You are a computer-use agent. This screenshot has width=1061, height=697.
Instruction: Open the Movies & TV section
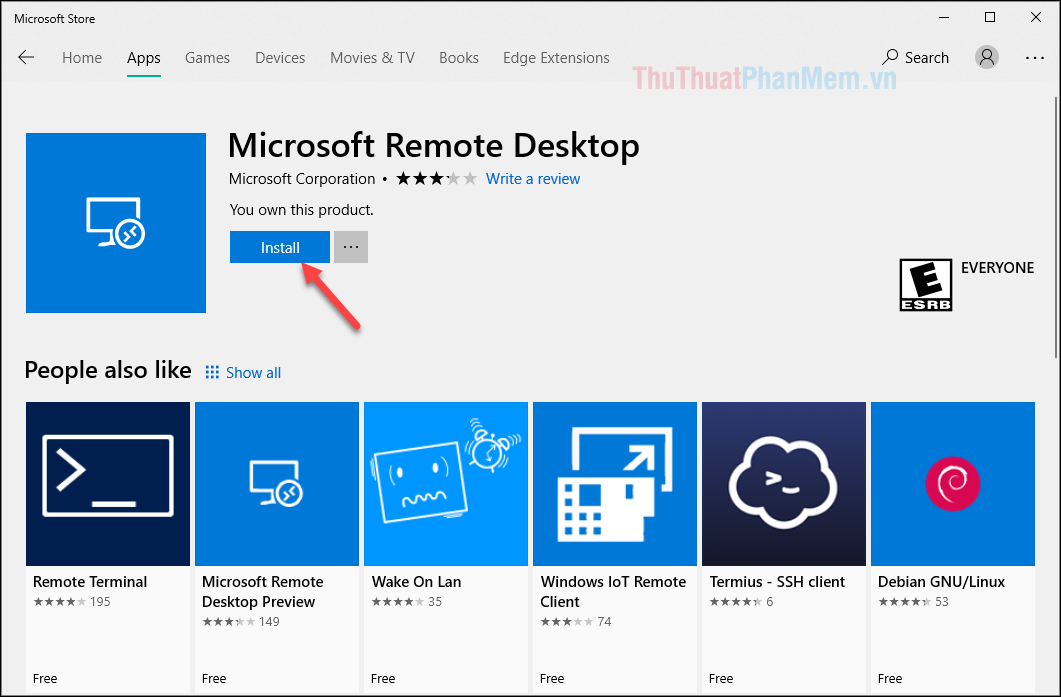point(372,57)
